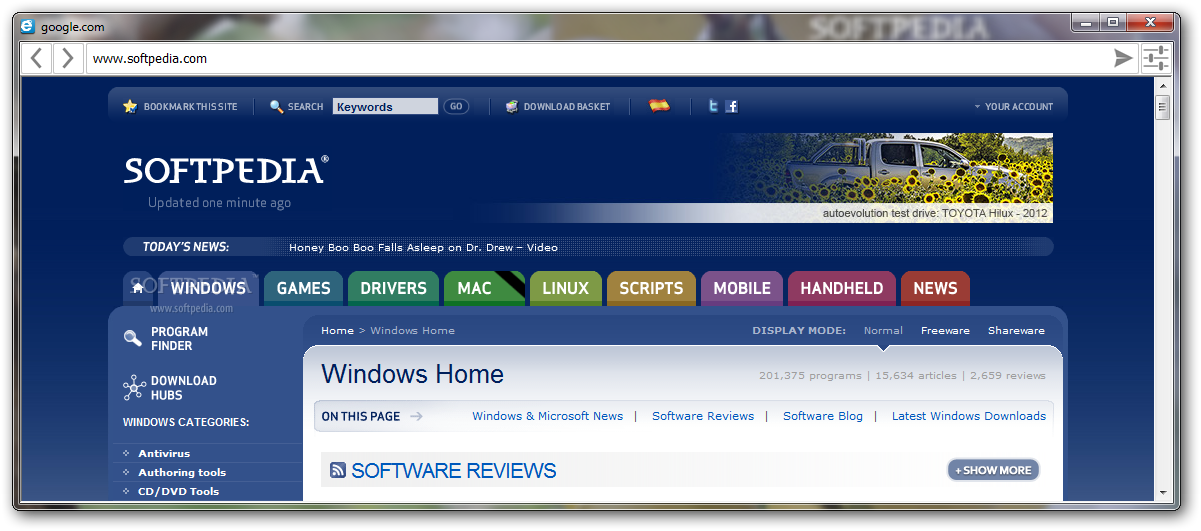Open Softpedia's Facebook icon
The height and width of the screenshot is (531, 1201).
pos(732,106)
